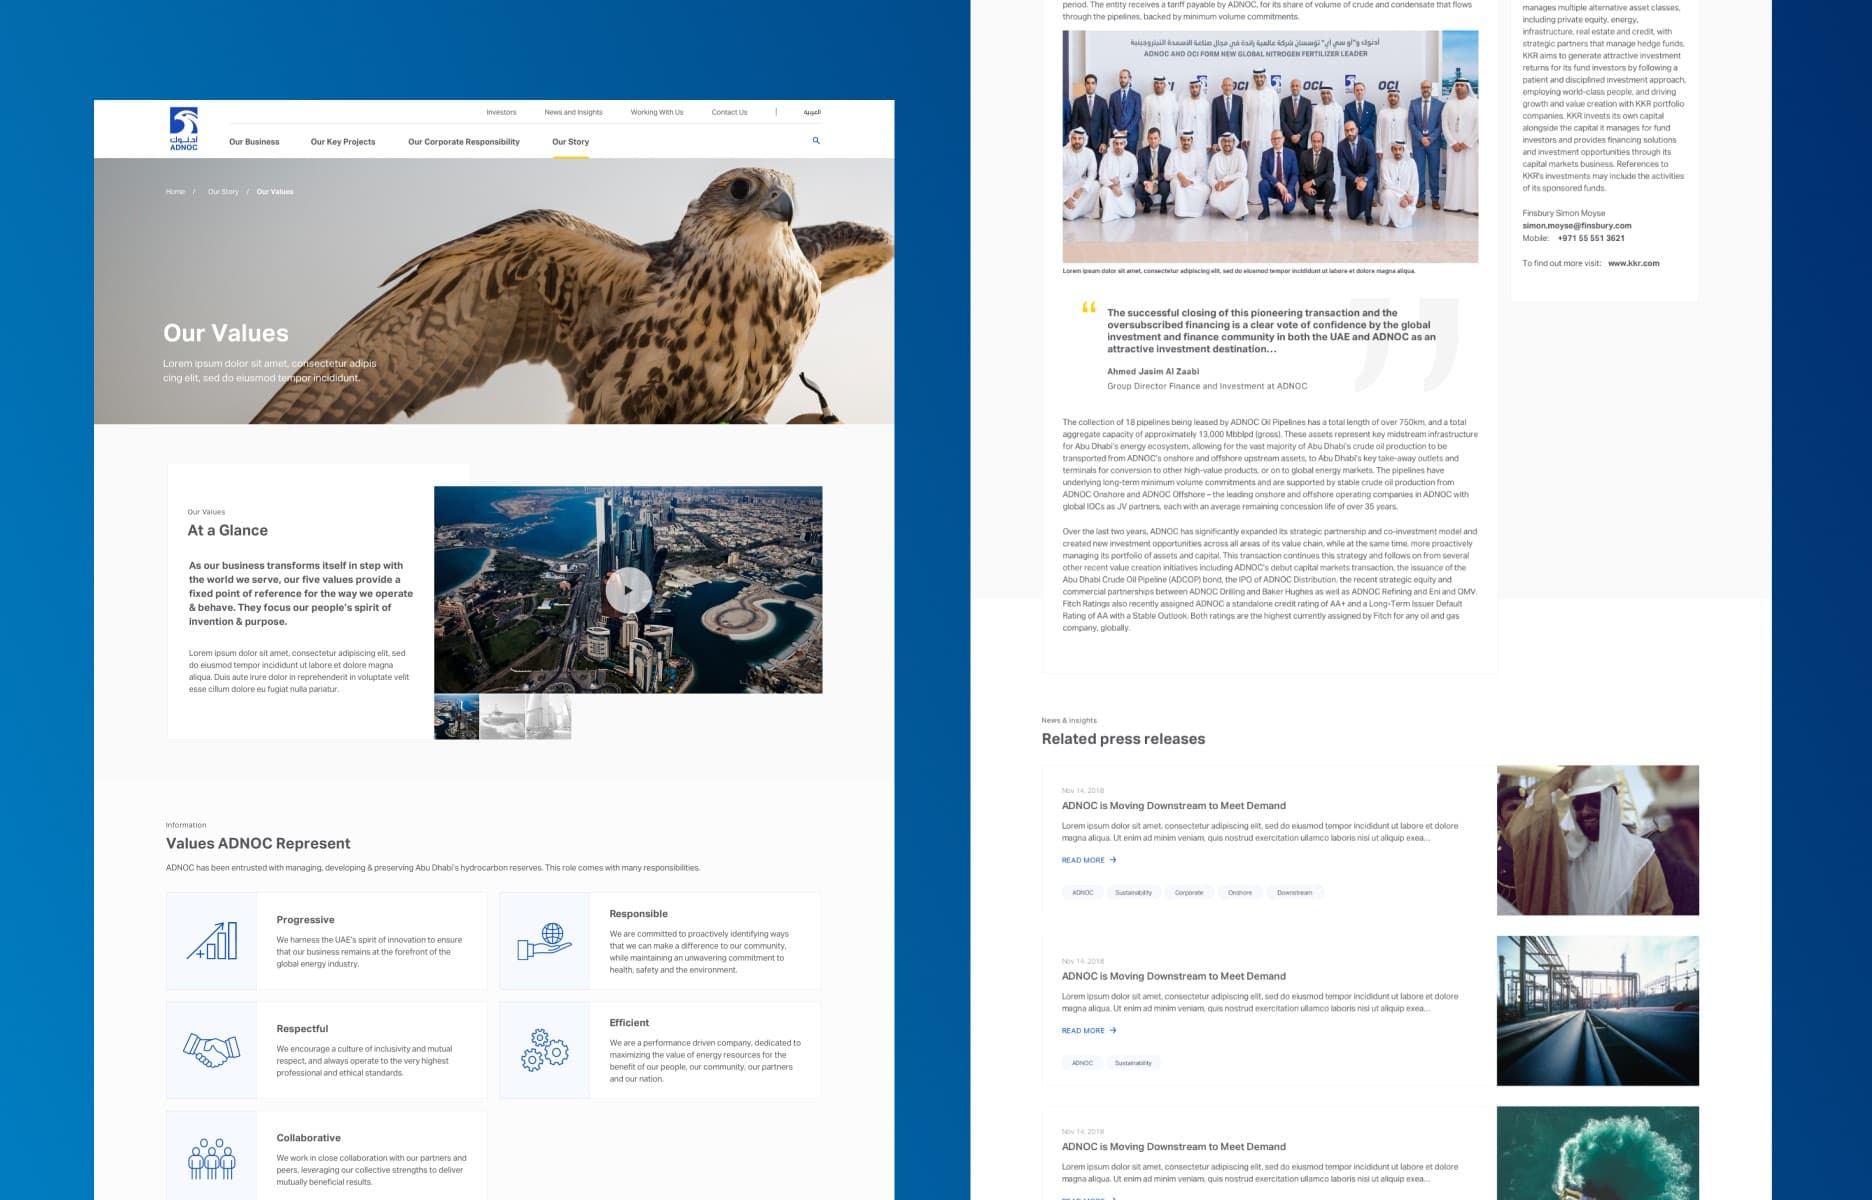This screenshot has height=1200, width=1872.
Task: Open second press release headline
Action: click(x=1174, y=976)
